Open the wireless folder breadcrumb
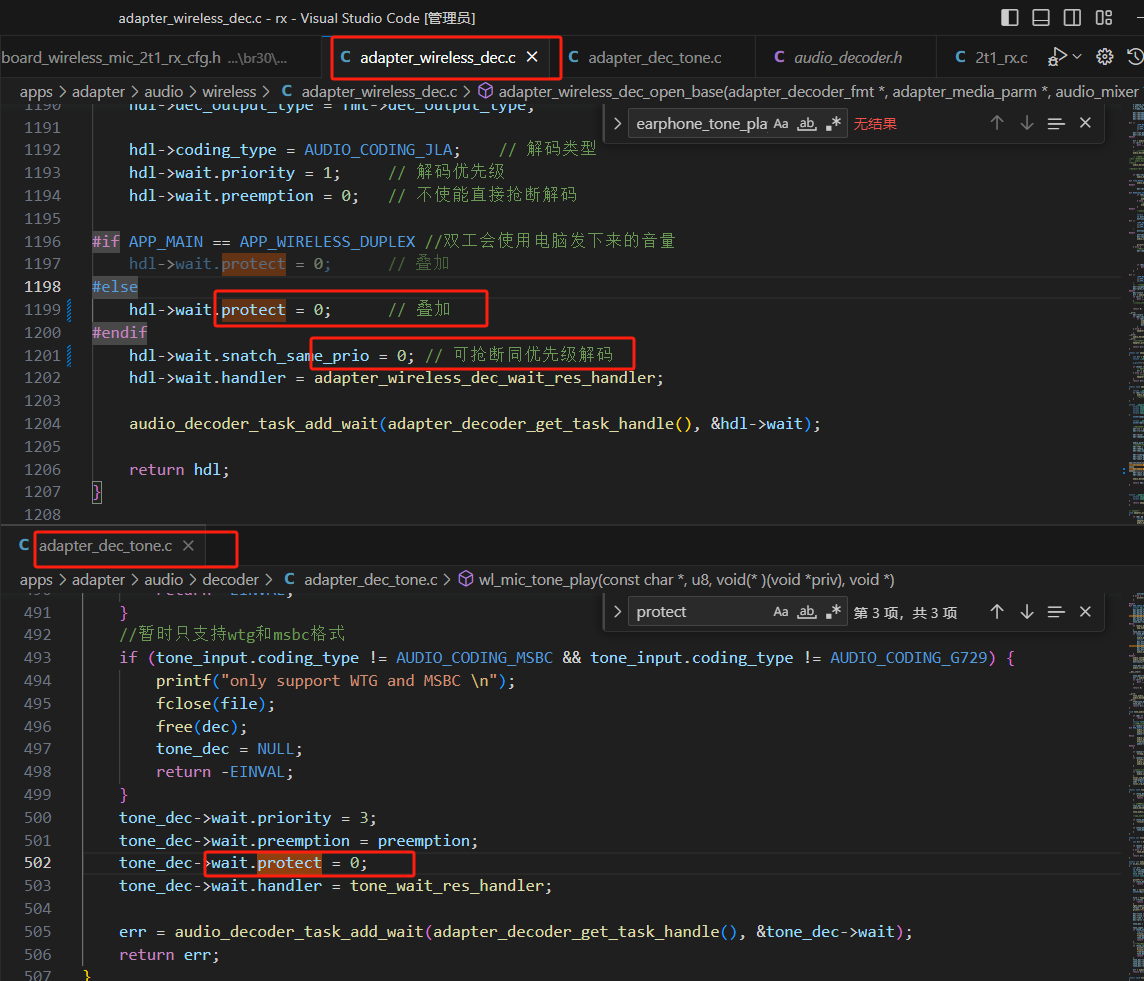This screenshot has width=1144, height=981. click(x=229, y=92)
